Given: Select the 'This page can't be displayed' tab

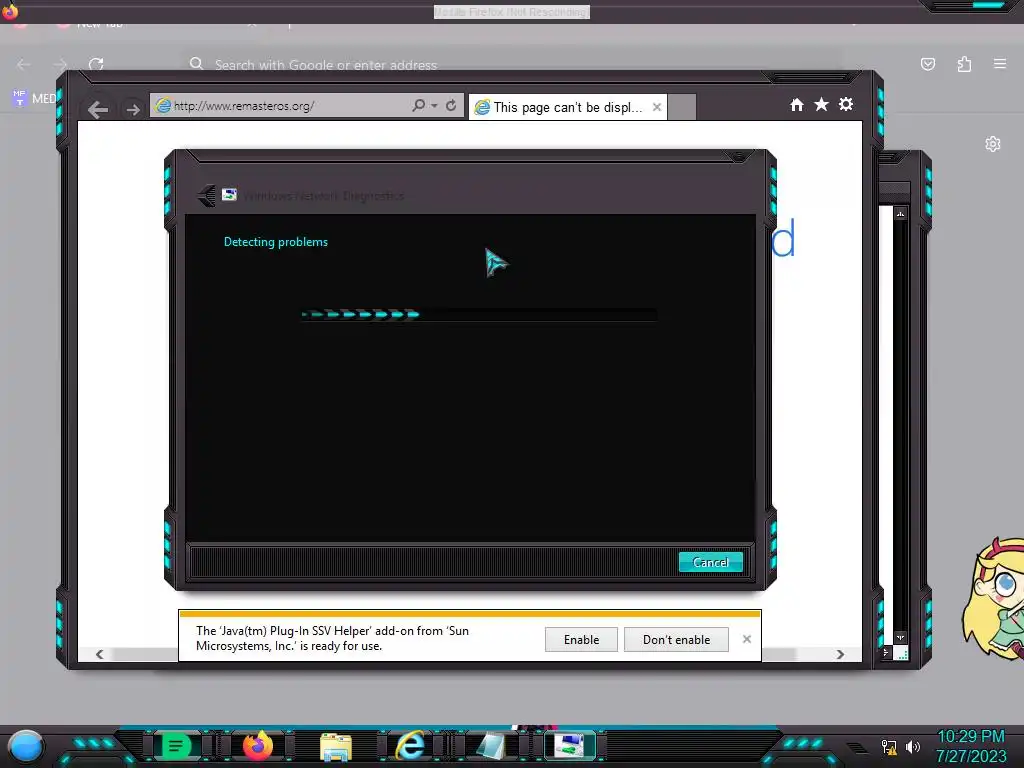Looking at the screenshot, I should click(568, 107).
